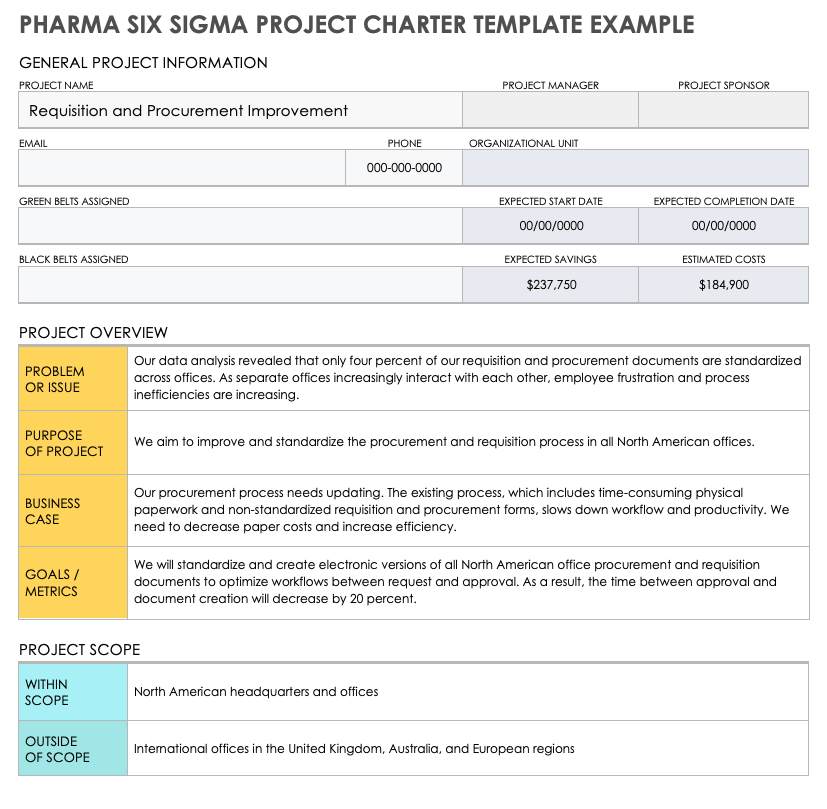The height and width of the screenshot is (809, 827).
Task: Click the Project Name field
Action: coord(240,111)
